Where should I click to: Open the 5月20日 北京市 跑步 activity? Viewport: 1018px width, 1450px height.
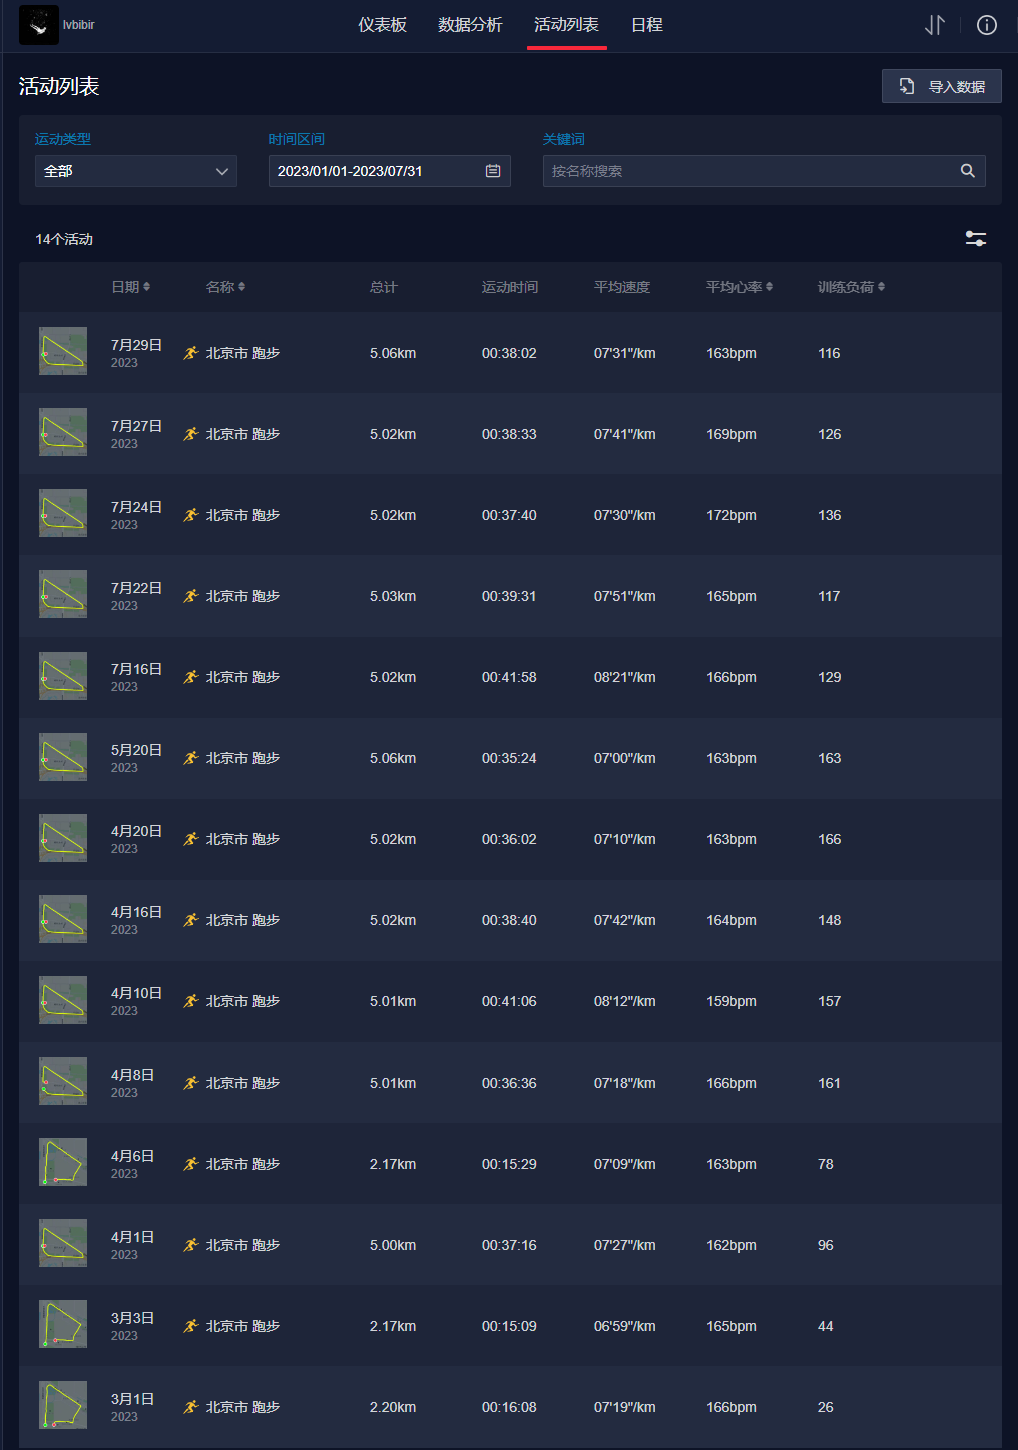tap(242, 758)
